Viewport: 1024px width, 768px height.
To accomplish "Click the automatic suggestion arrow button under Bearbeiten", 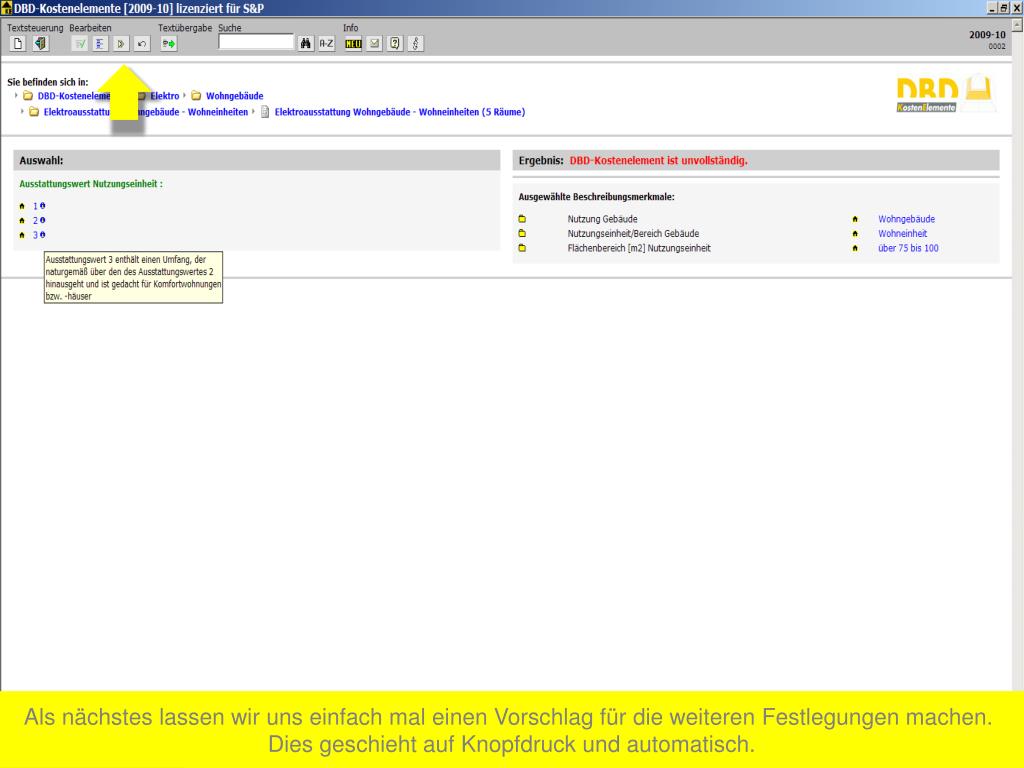I will click(121, 43).
